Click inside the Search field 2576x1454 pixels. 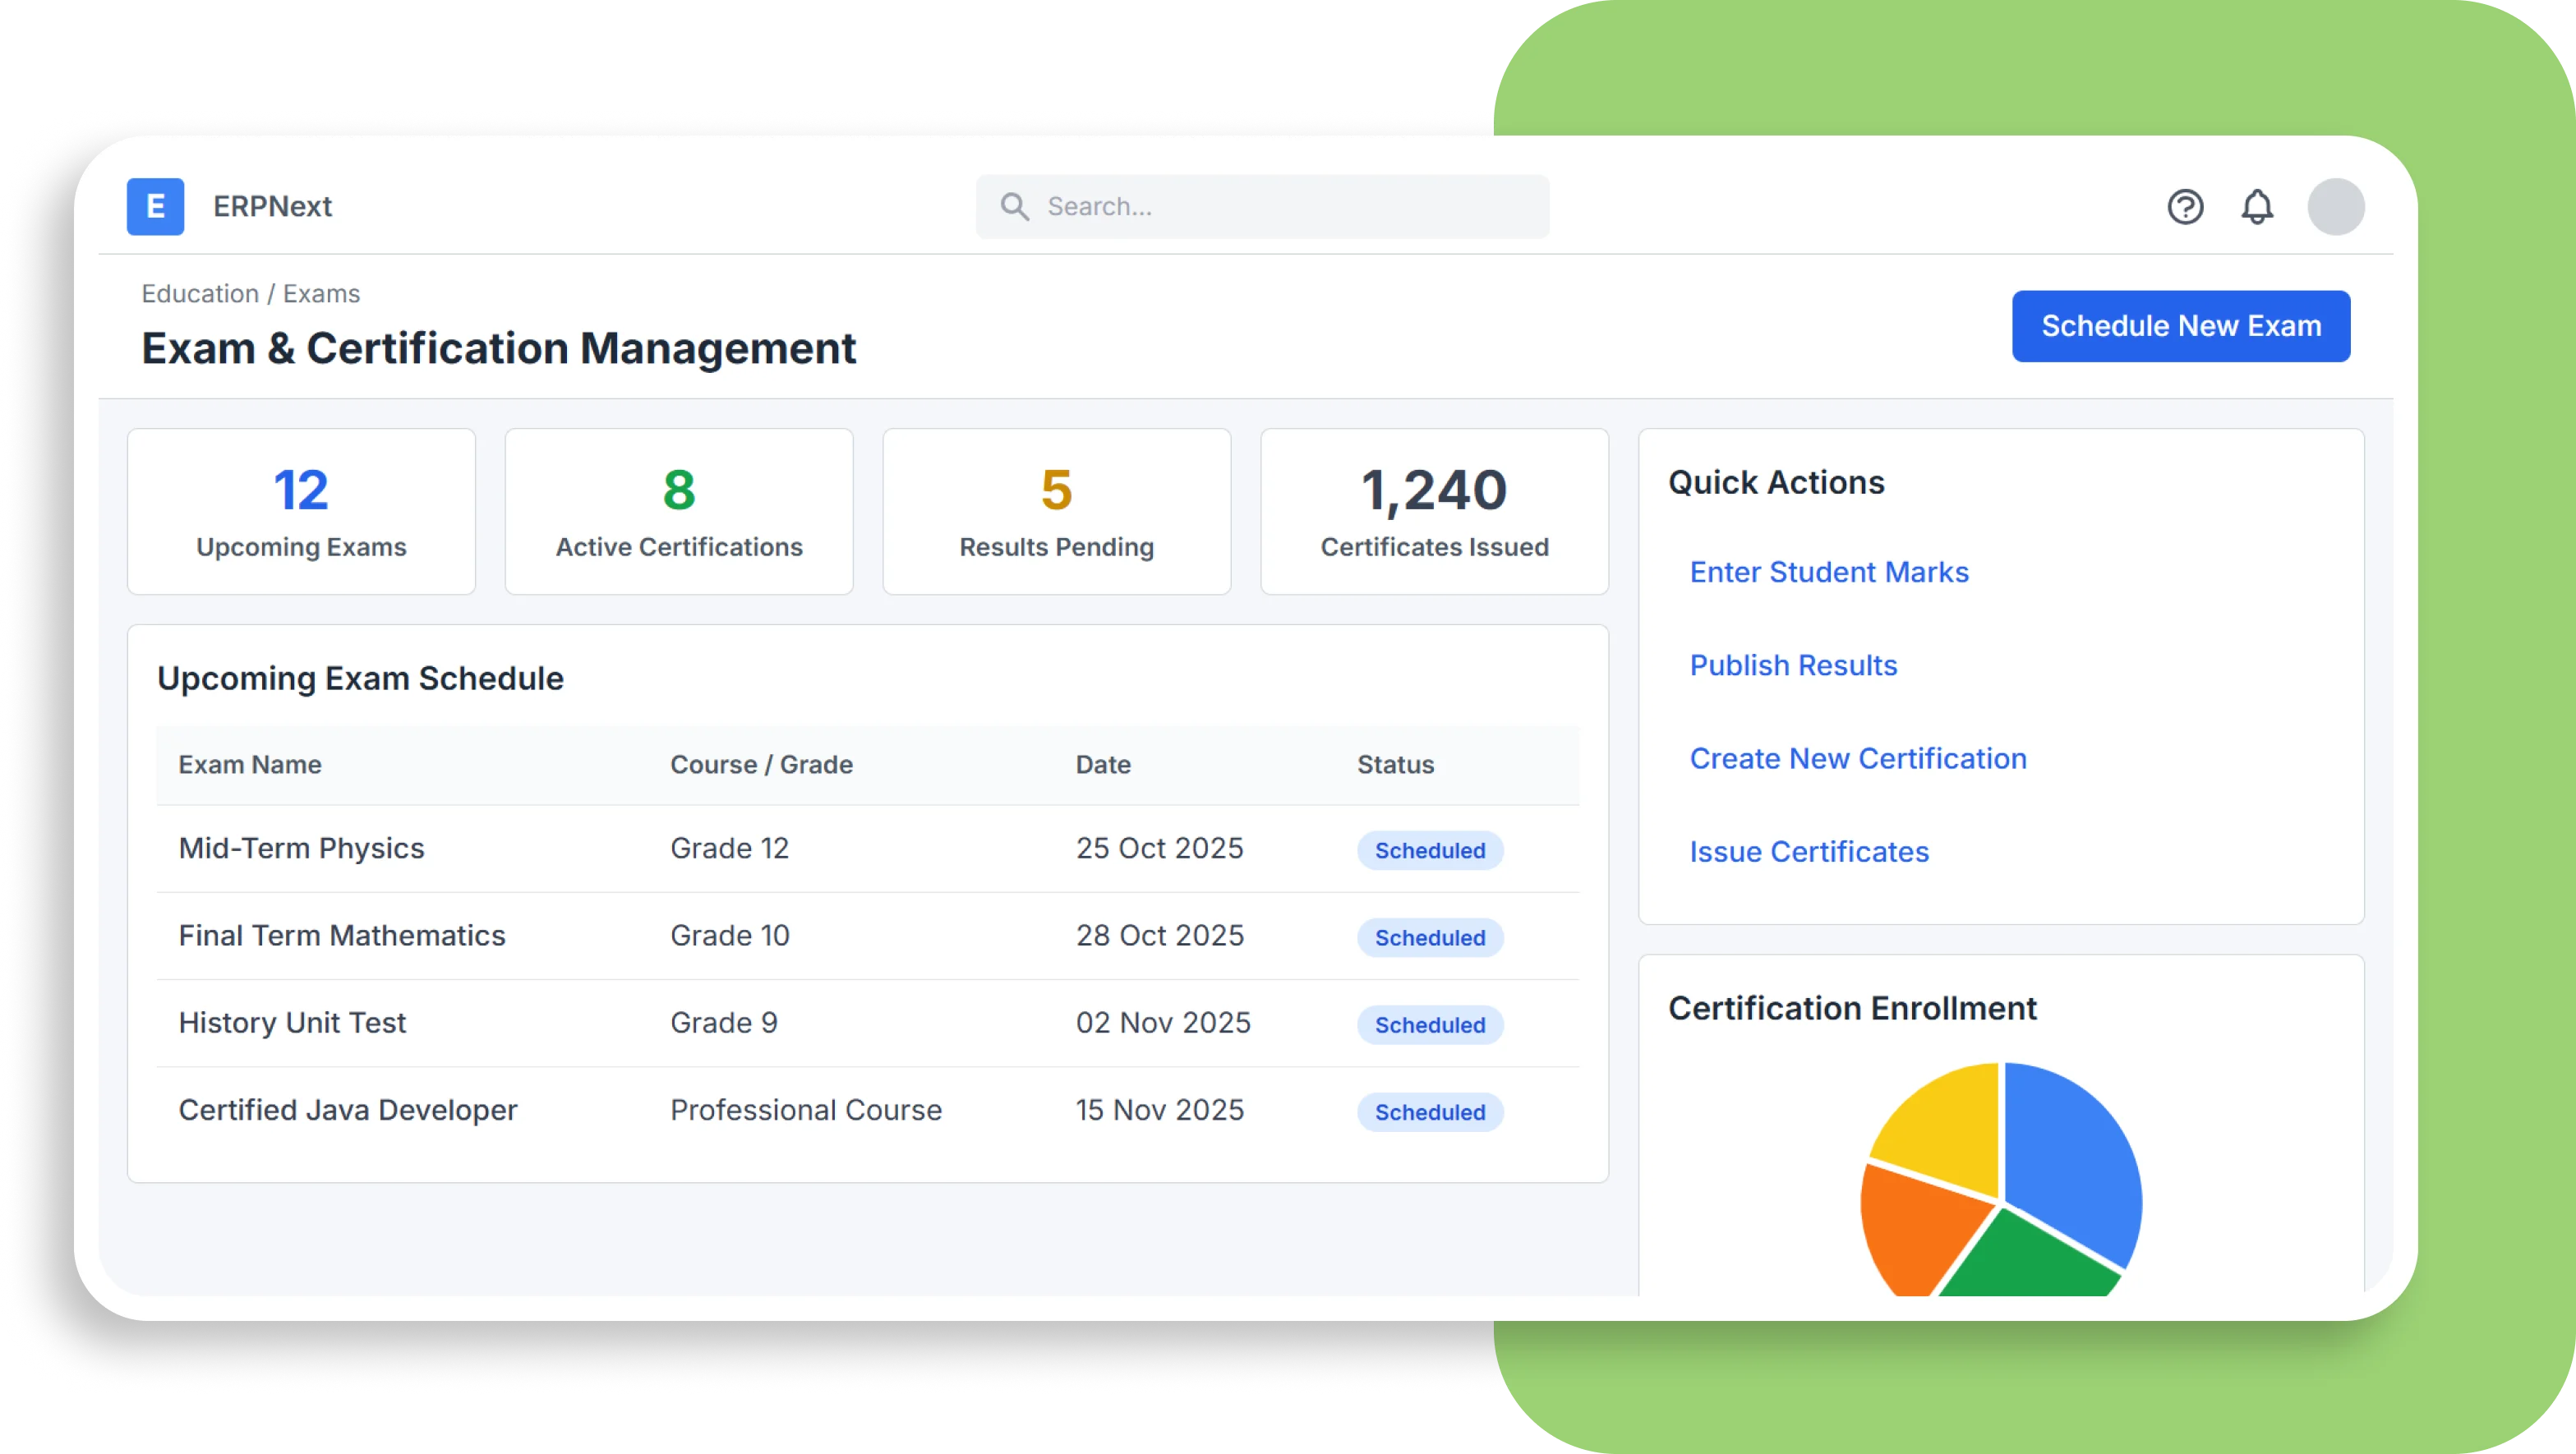[x=1260, y=206]
